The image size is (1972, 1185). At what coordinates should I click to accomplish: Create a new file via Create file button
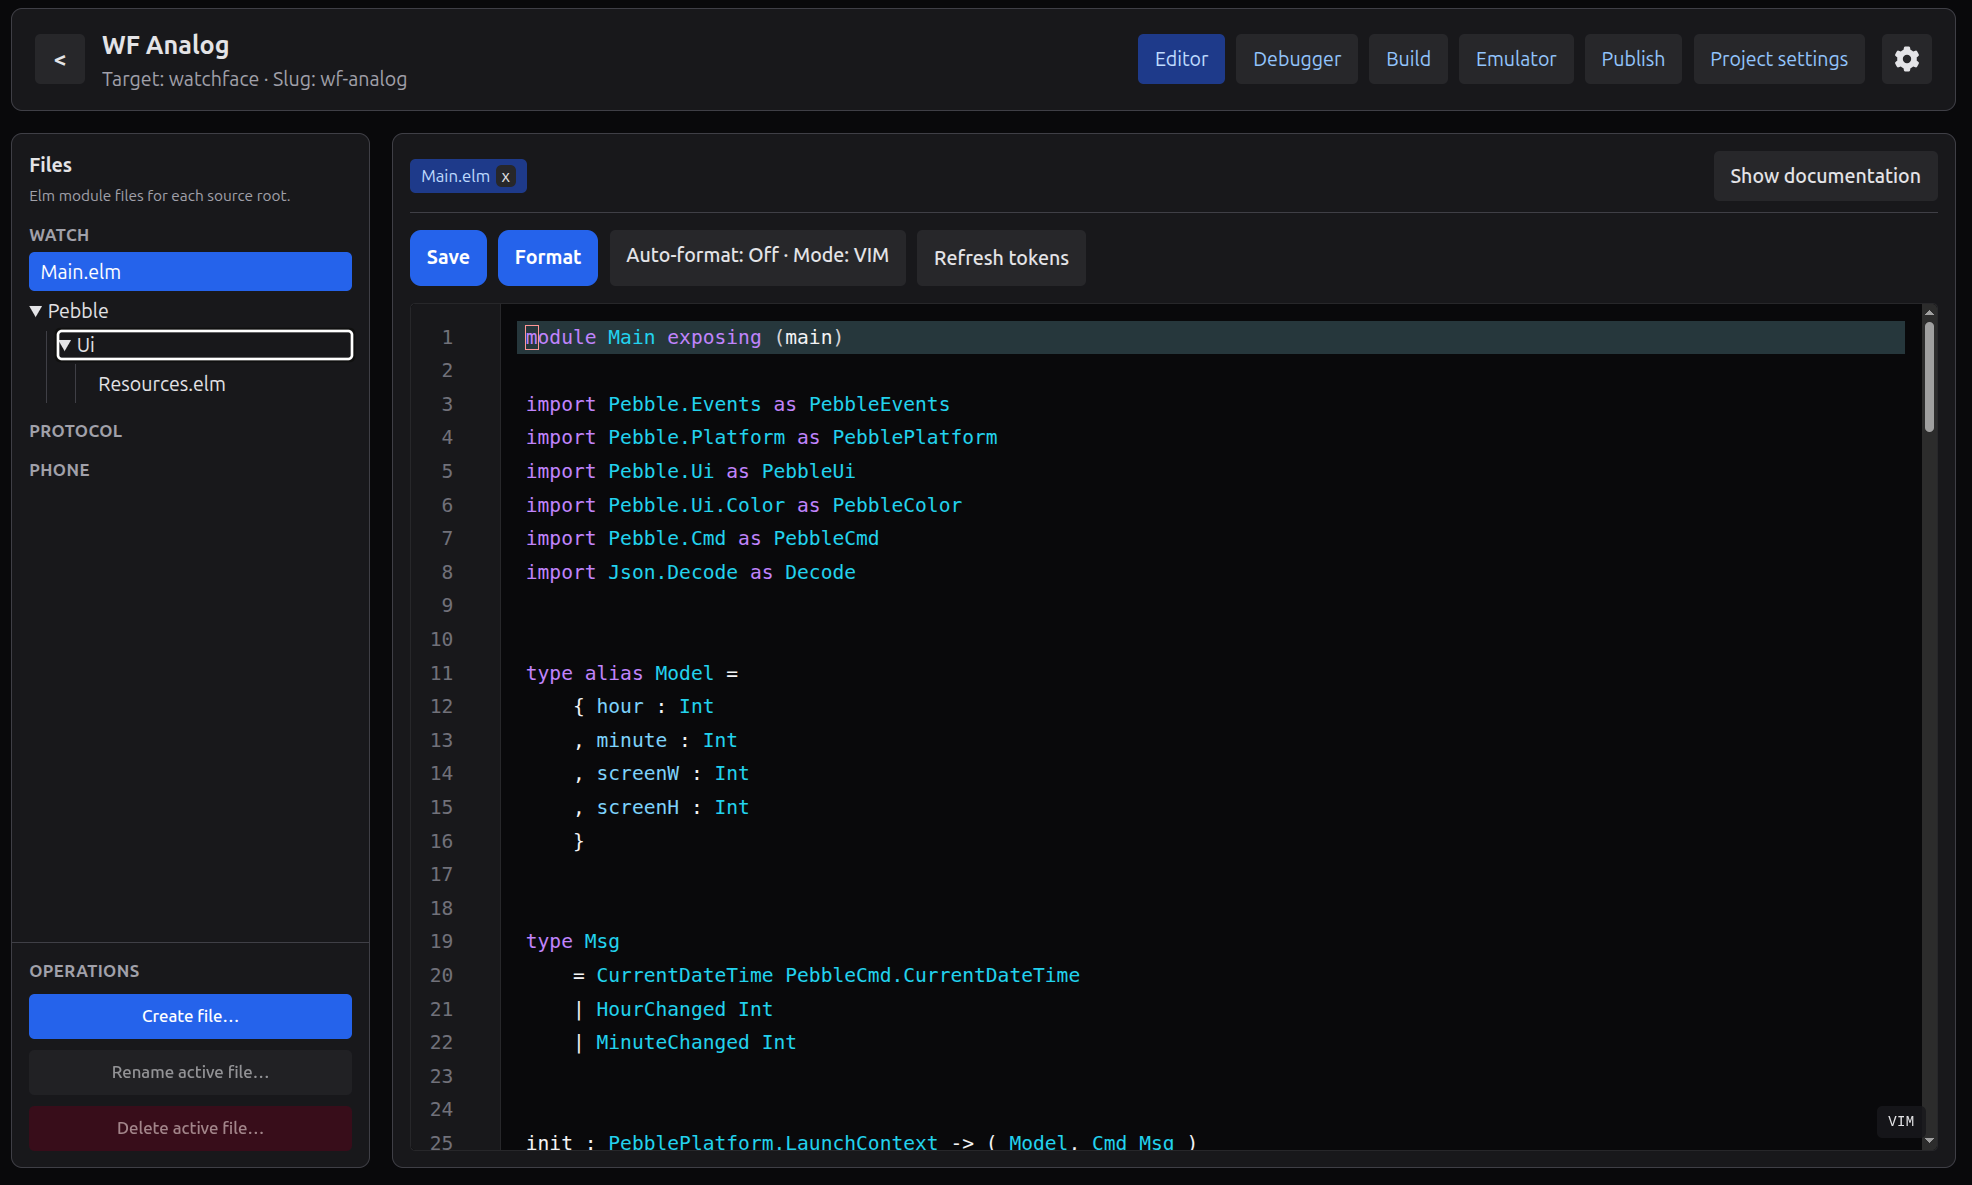click(x=190, y=1016)
